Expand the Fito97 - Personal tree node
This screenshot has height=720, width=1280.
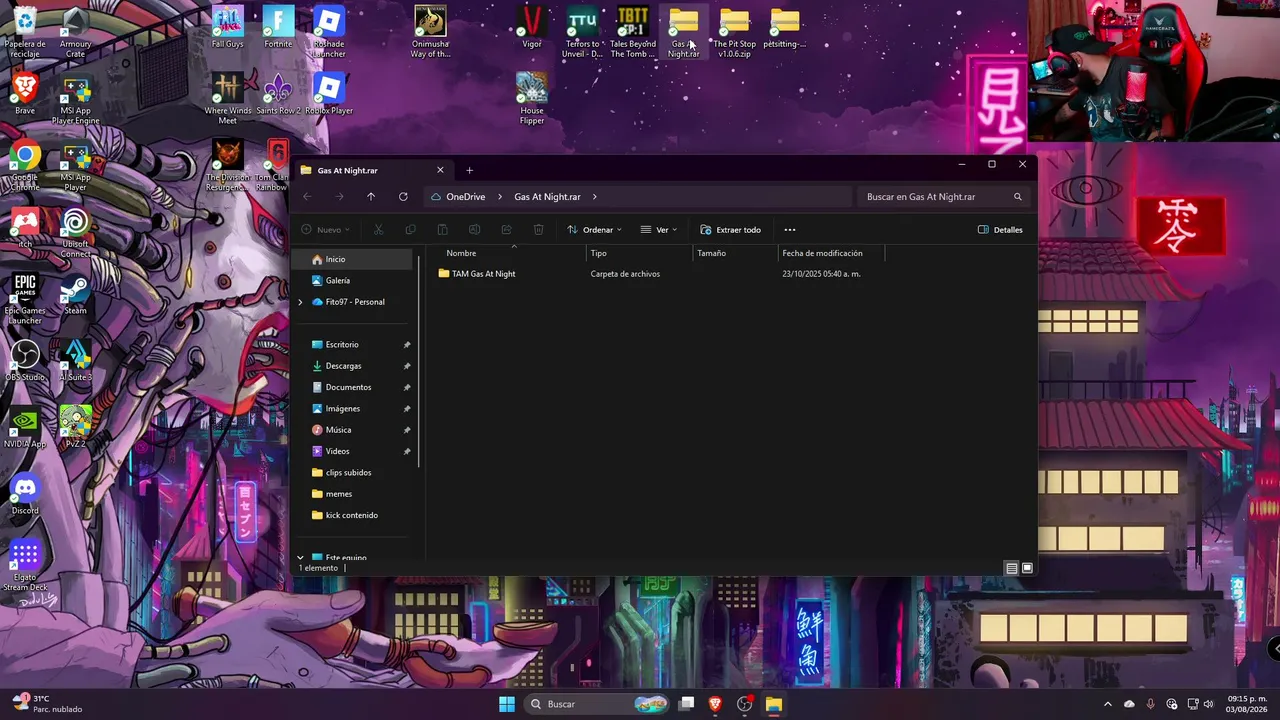[x=300, y=302]
